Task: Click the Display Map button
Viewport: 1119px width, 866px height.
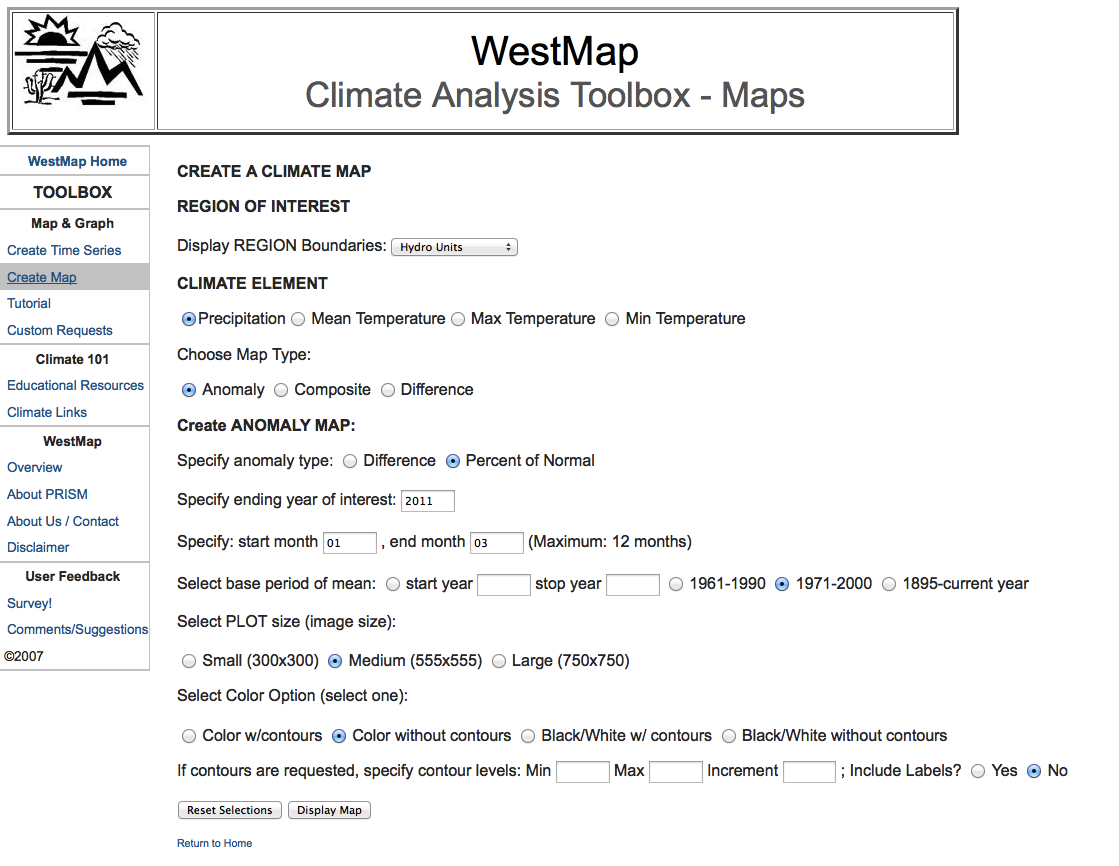Action: (329, 810)
